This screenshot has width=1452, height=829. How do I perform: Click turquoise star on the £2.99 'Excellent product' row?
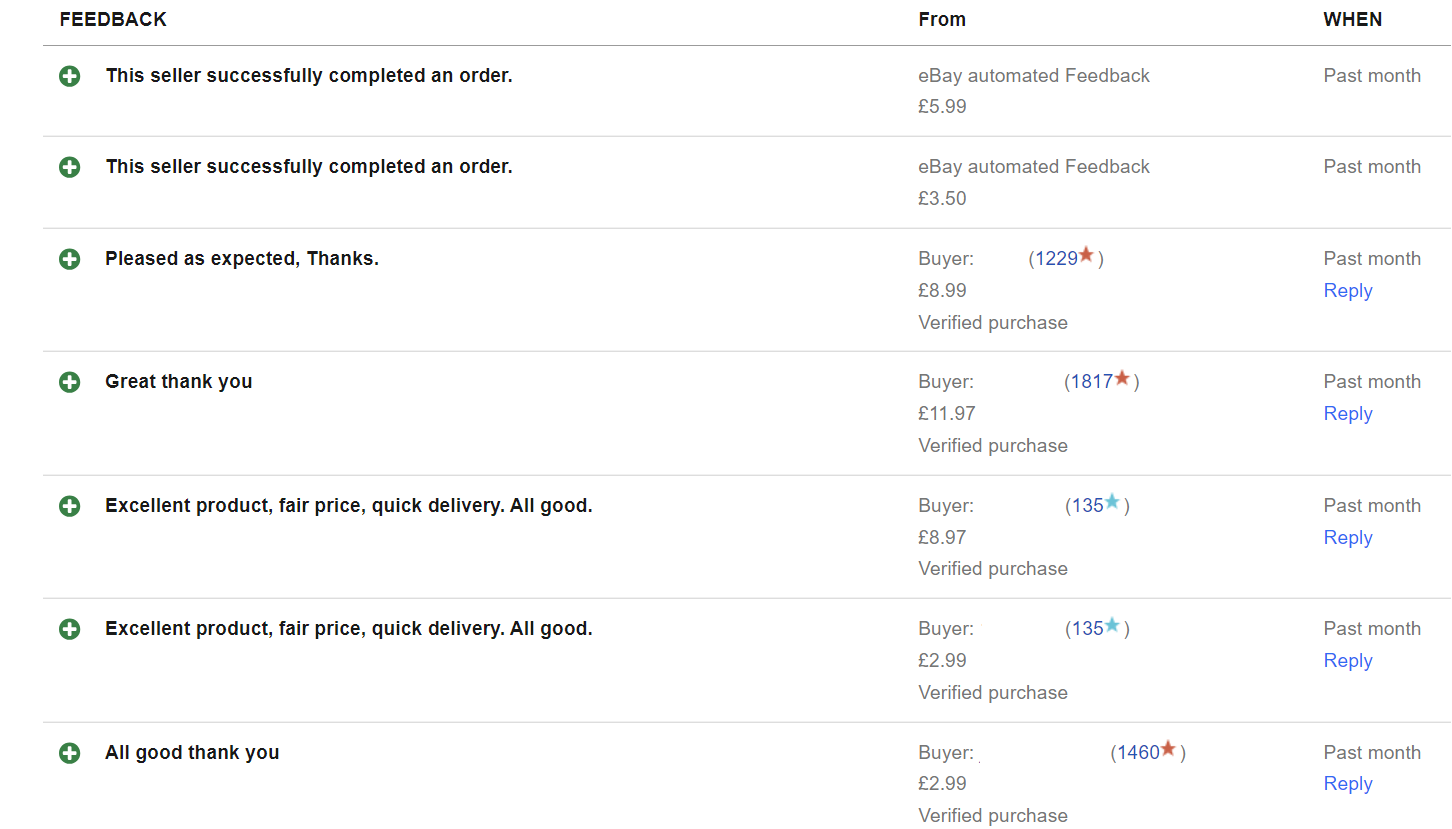pyautogui.click(x=1112, y=626)
